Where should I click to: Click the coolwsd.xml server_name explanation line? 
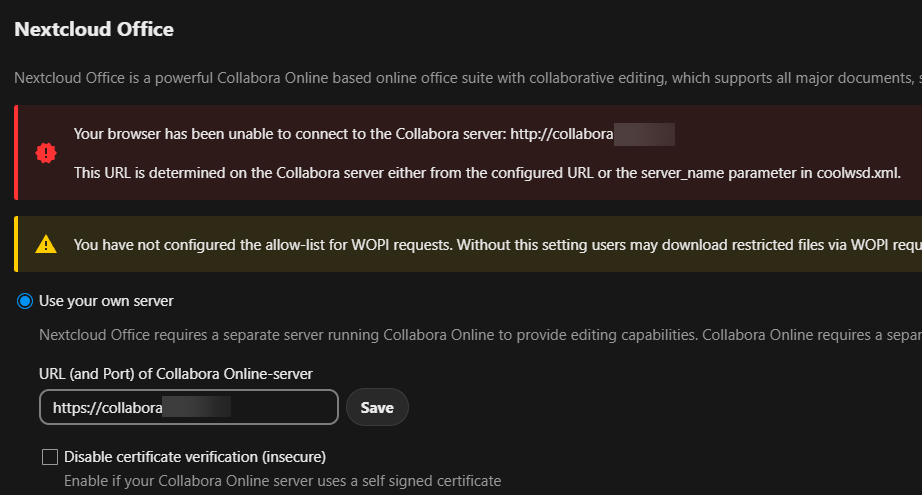click(487, 173)
